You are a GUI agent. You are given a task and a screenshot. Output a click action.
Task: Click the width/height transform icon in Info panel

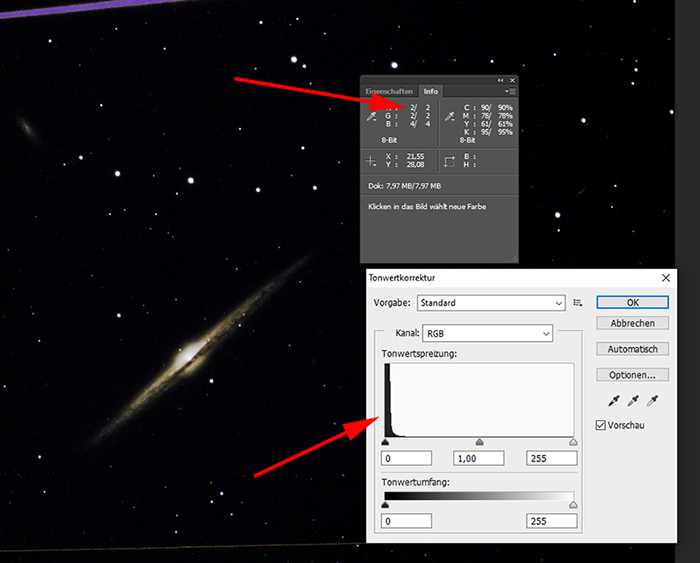449,161
